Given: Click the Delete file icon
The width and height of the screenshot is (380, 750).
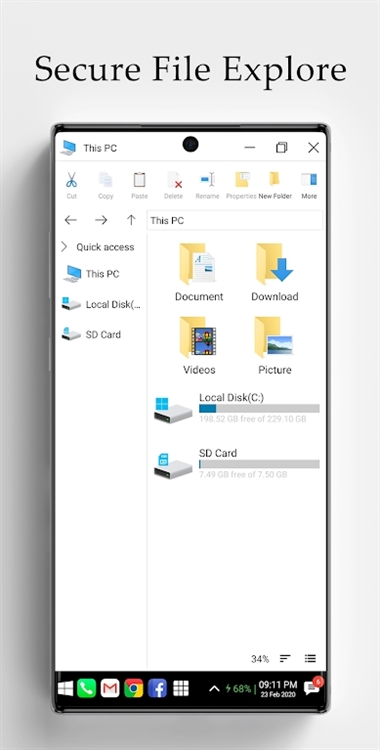Looking at the screenshot, I should (174, 180).
